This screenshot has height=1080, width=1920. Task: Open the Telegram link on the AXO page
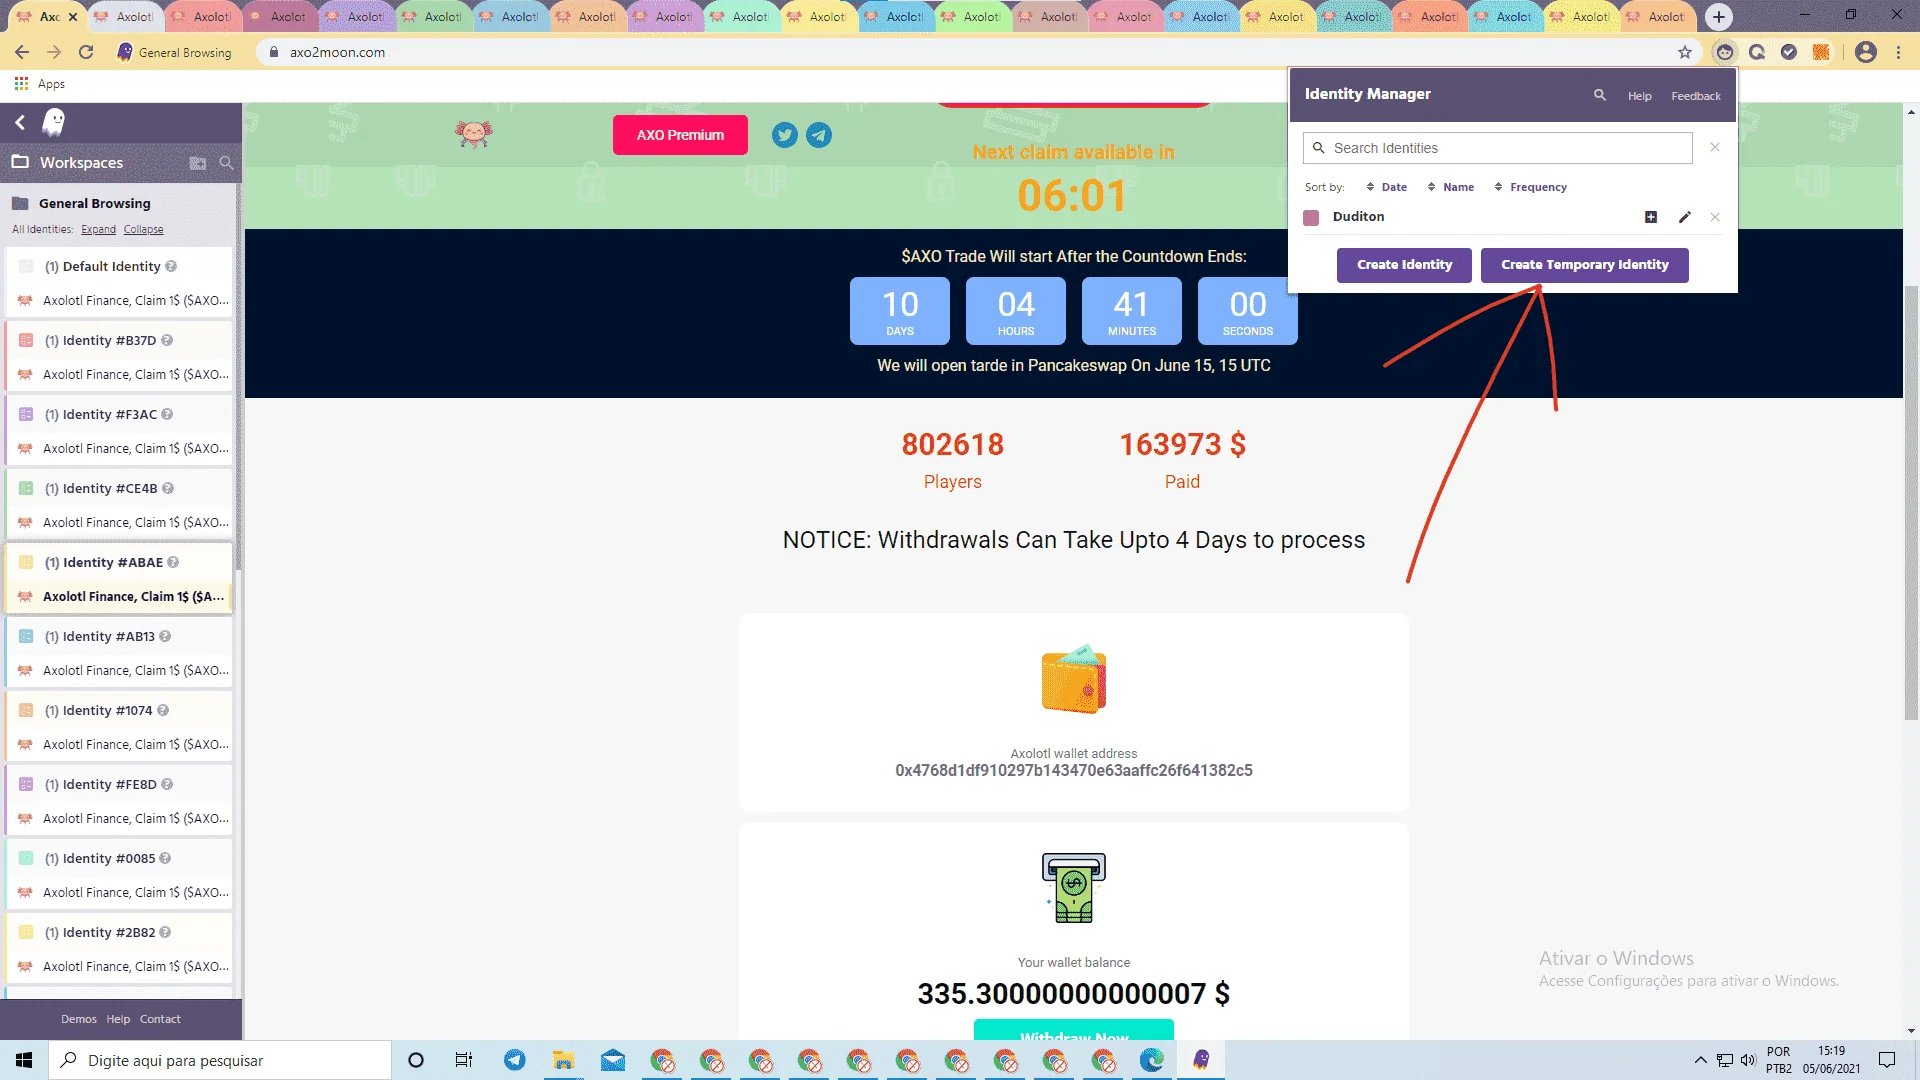pyautogui.click(x=819, y=135)
